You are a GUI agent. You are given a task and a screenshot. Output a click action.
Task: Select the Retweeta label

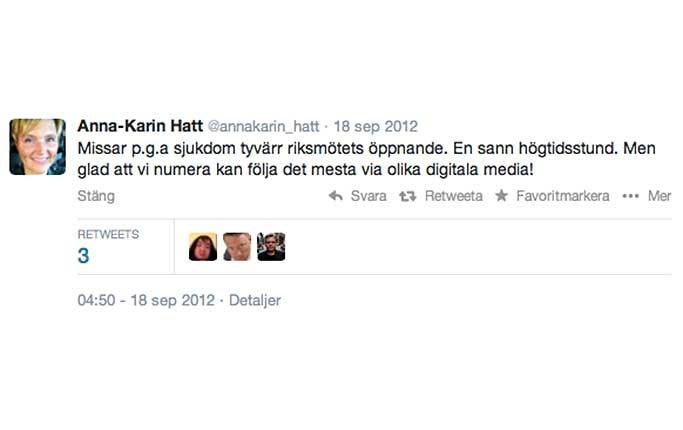click(x=454, y=196)
